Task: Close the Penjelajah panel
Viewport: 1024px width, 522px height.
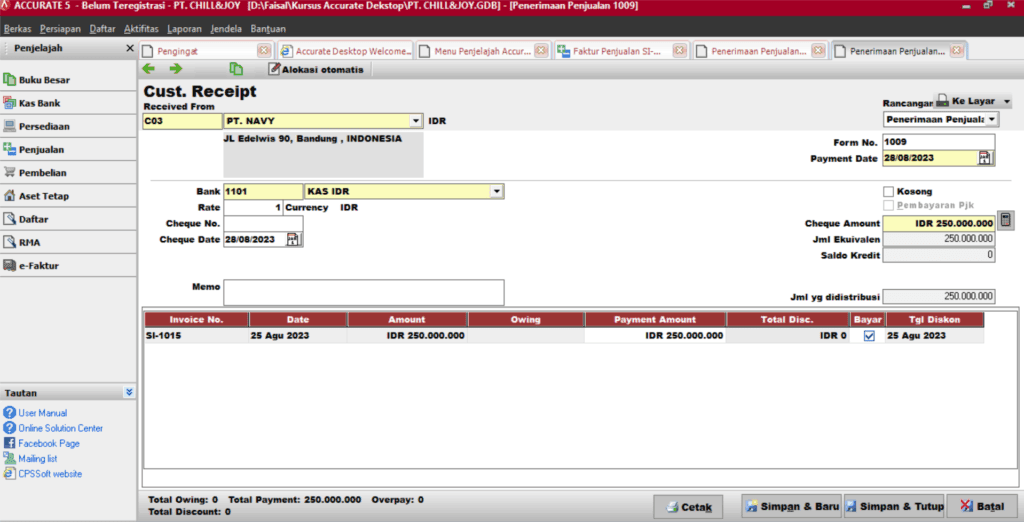Action: pos(129,48)
